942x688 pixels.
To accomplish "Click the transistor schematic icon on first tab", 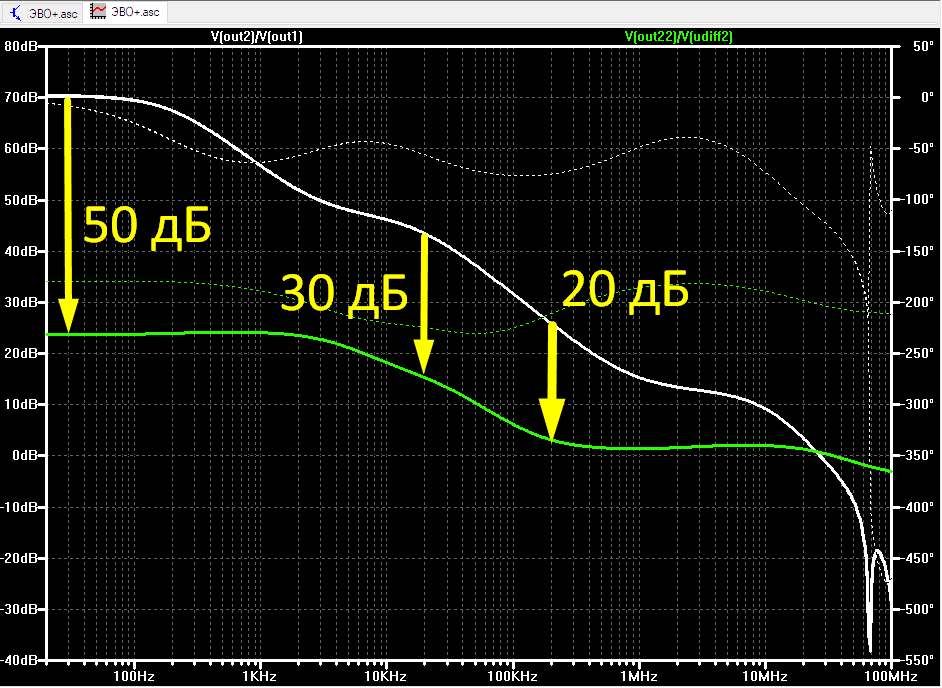I will pos(15,12).
